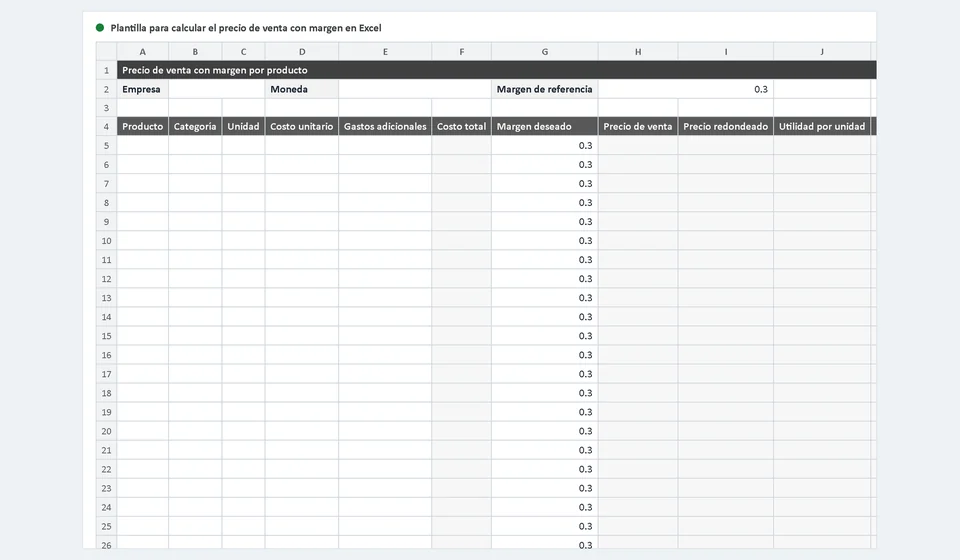The image size is (960, 560).
Task: Click margin value 0.3 in row 12
Action: tap(545, 278)
